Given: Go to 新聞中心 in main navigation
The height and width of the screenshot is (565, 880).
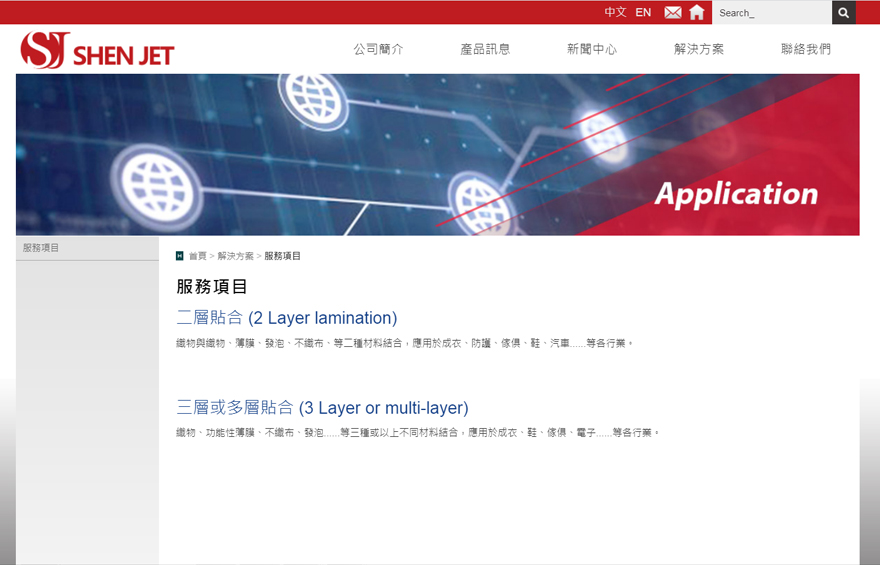Looking at the screenshot, I should tap(592, 49).
